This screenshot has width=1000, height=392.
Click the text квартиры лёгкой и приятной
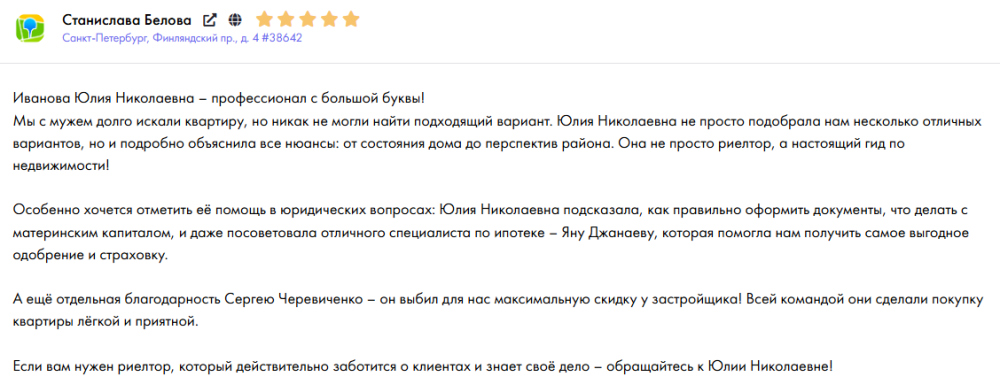[106, 322]
